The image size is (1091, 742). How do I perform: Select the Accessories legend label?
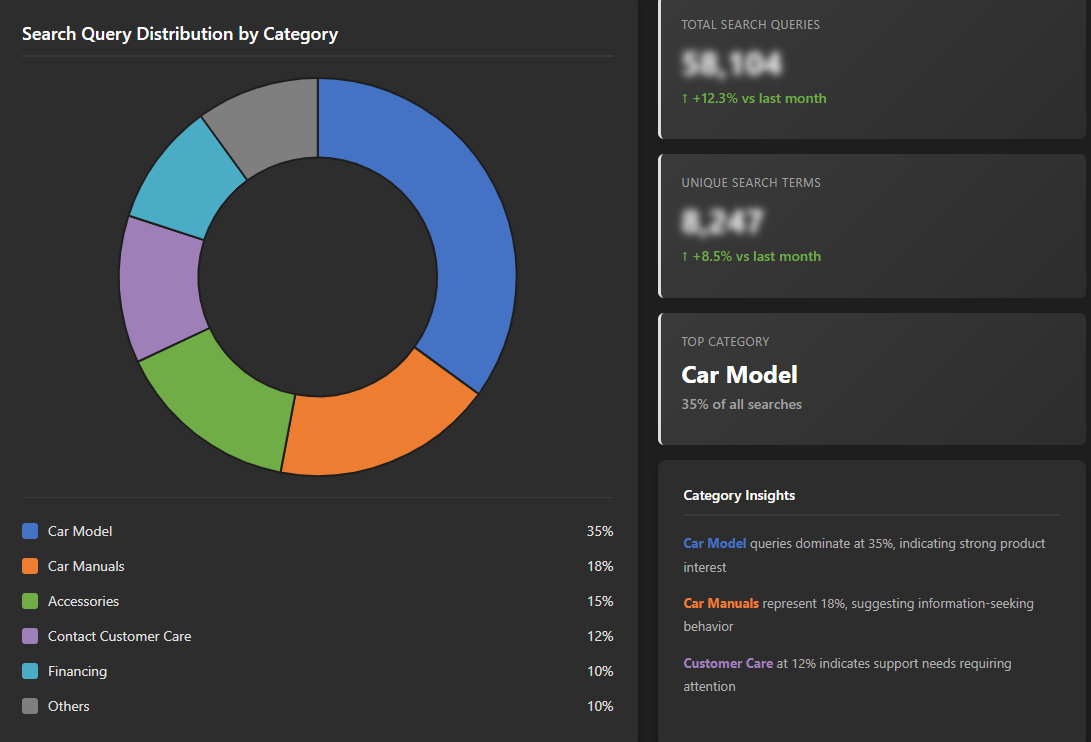[83, 601]
